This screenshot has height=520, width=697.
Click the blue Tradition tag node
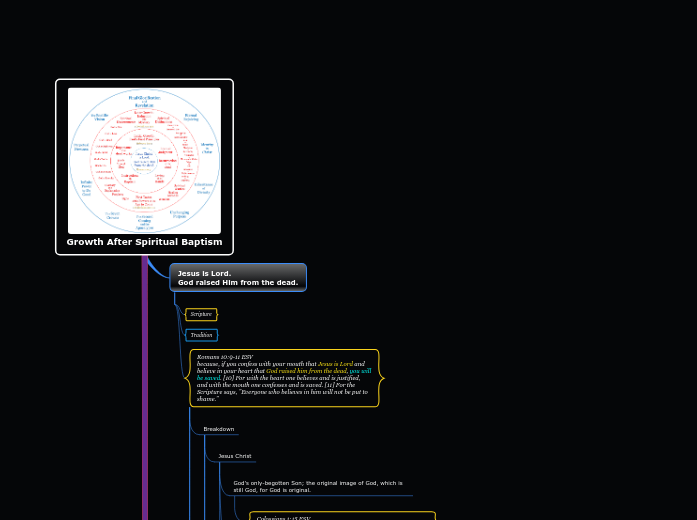(x=201, y=335)
